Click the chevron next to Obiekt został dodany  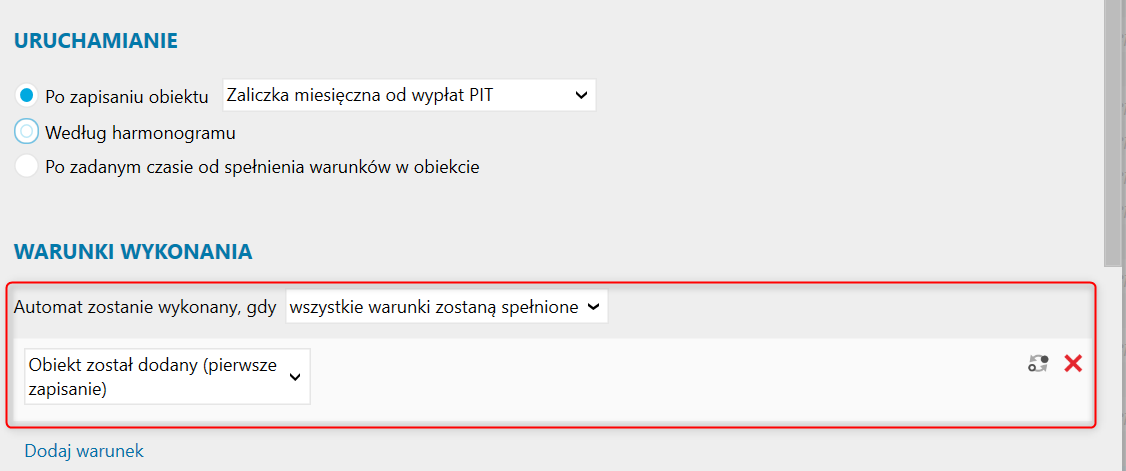pos(294,377)
